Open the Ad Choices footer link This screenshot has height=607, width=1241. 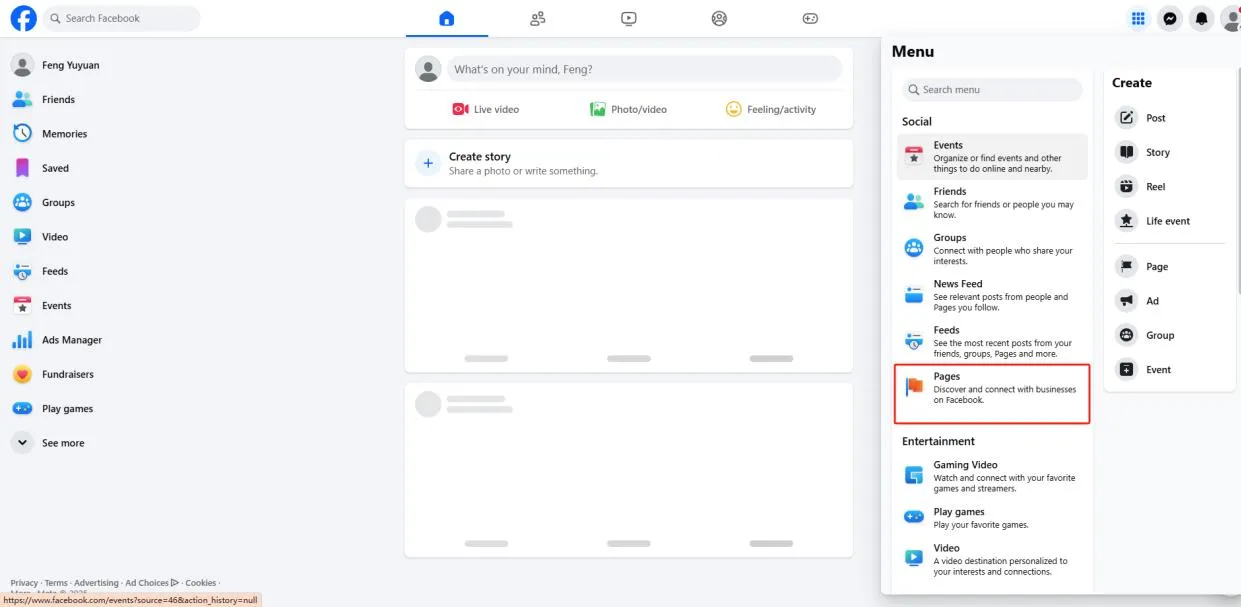[151, 583]
